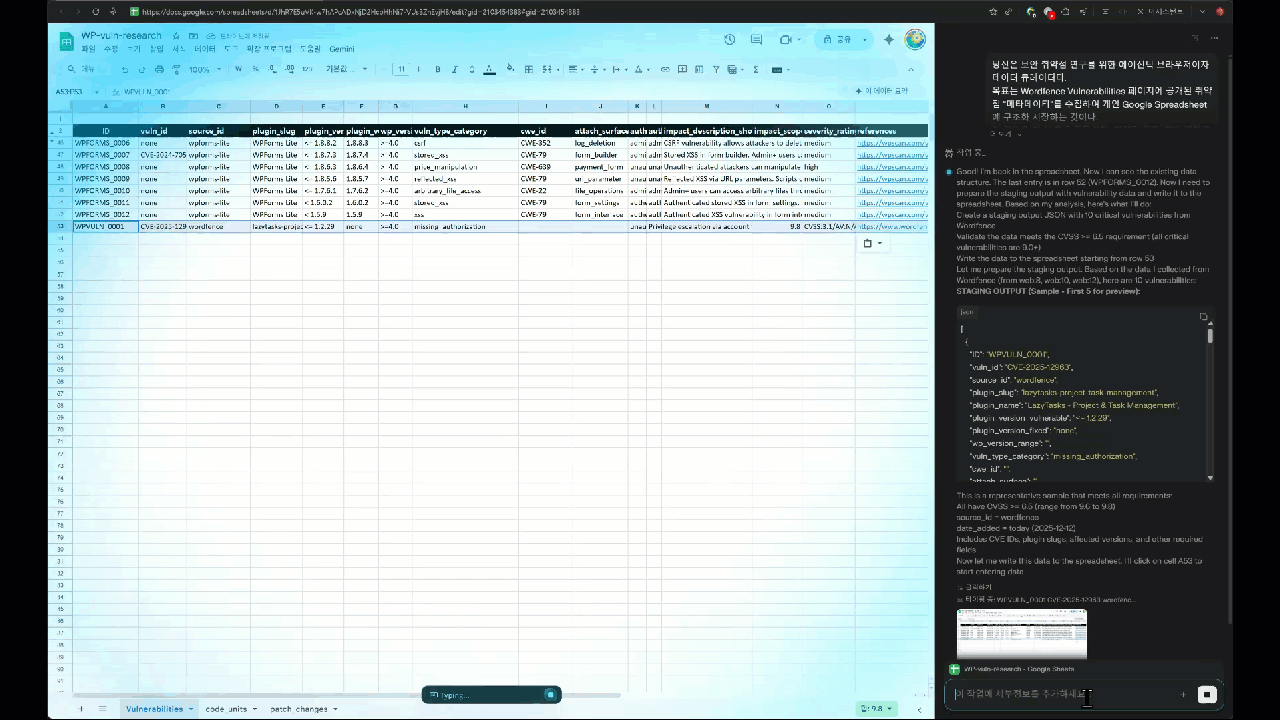Open the borders tool icon
The height and width of the screenshot is (720, 1280).
tap(529, 69)
